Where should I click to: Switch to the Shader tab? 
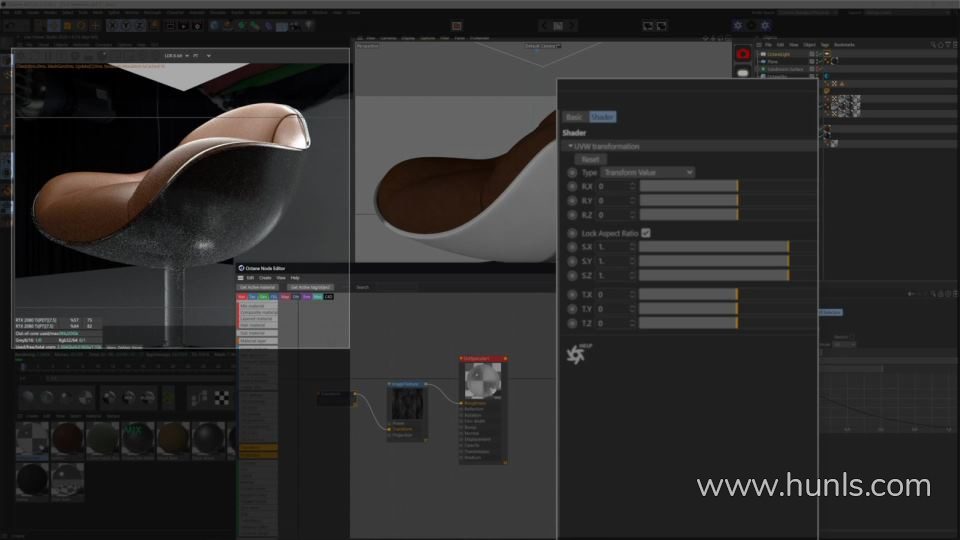click(x=602, y=117)
